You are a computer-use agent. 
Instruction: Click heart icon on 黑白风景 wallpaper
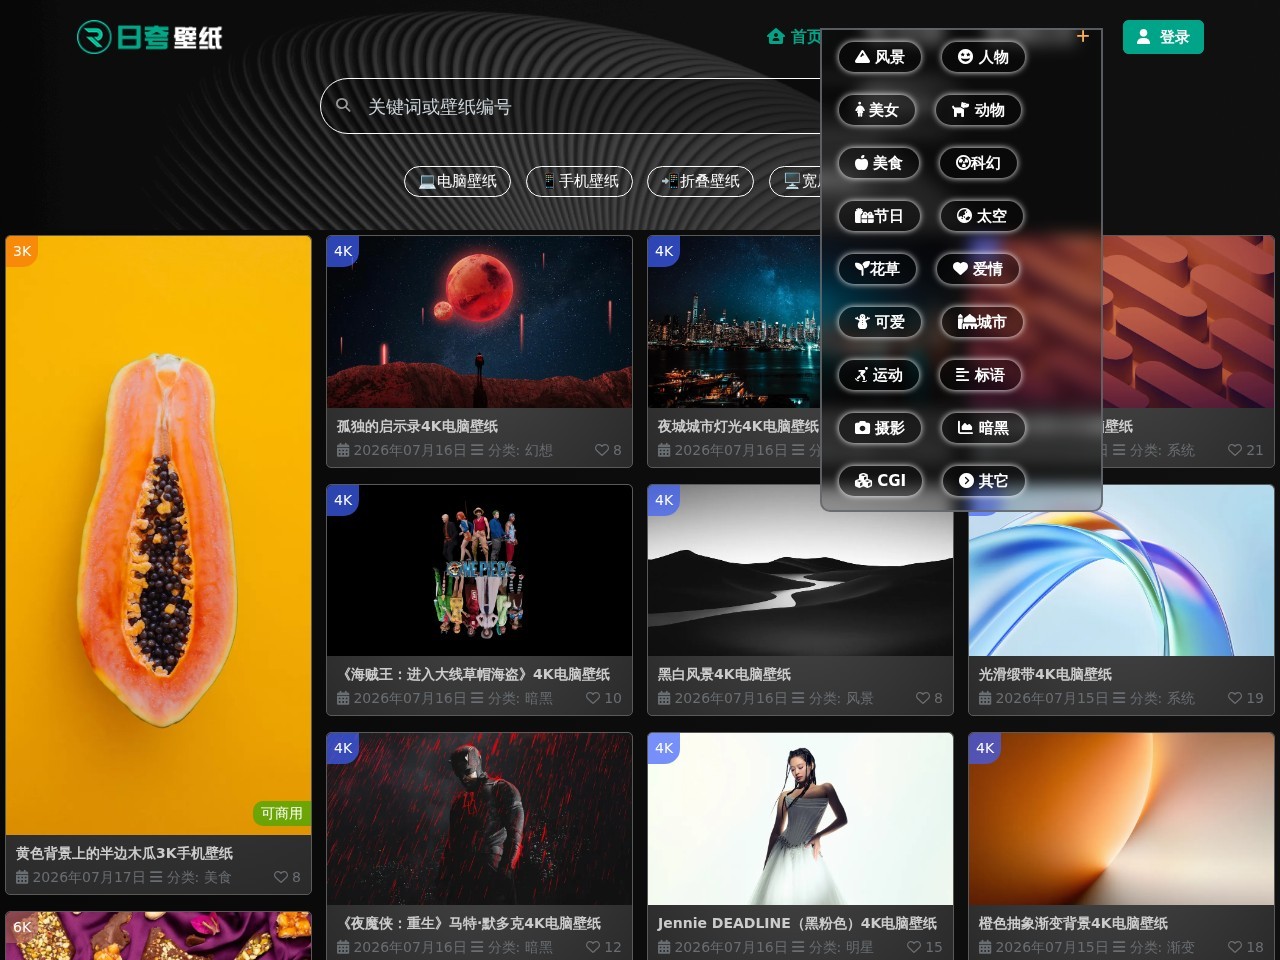pos(923,698)
